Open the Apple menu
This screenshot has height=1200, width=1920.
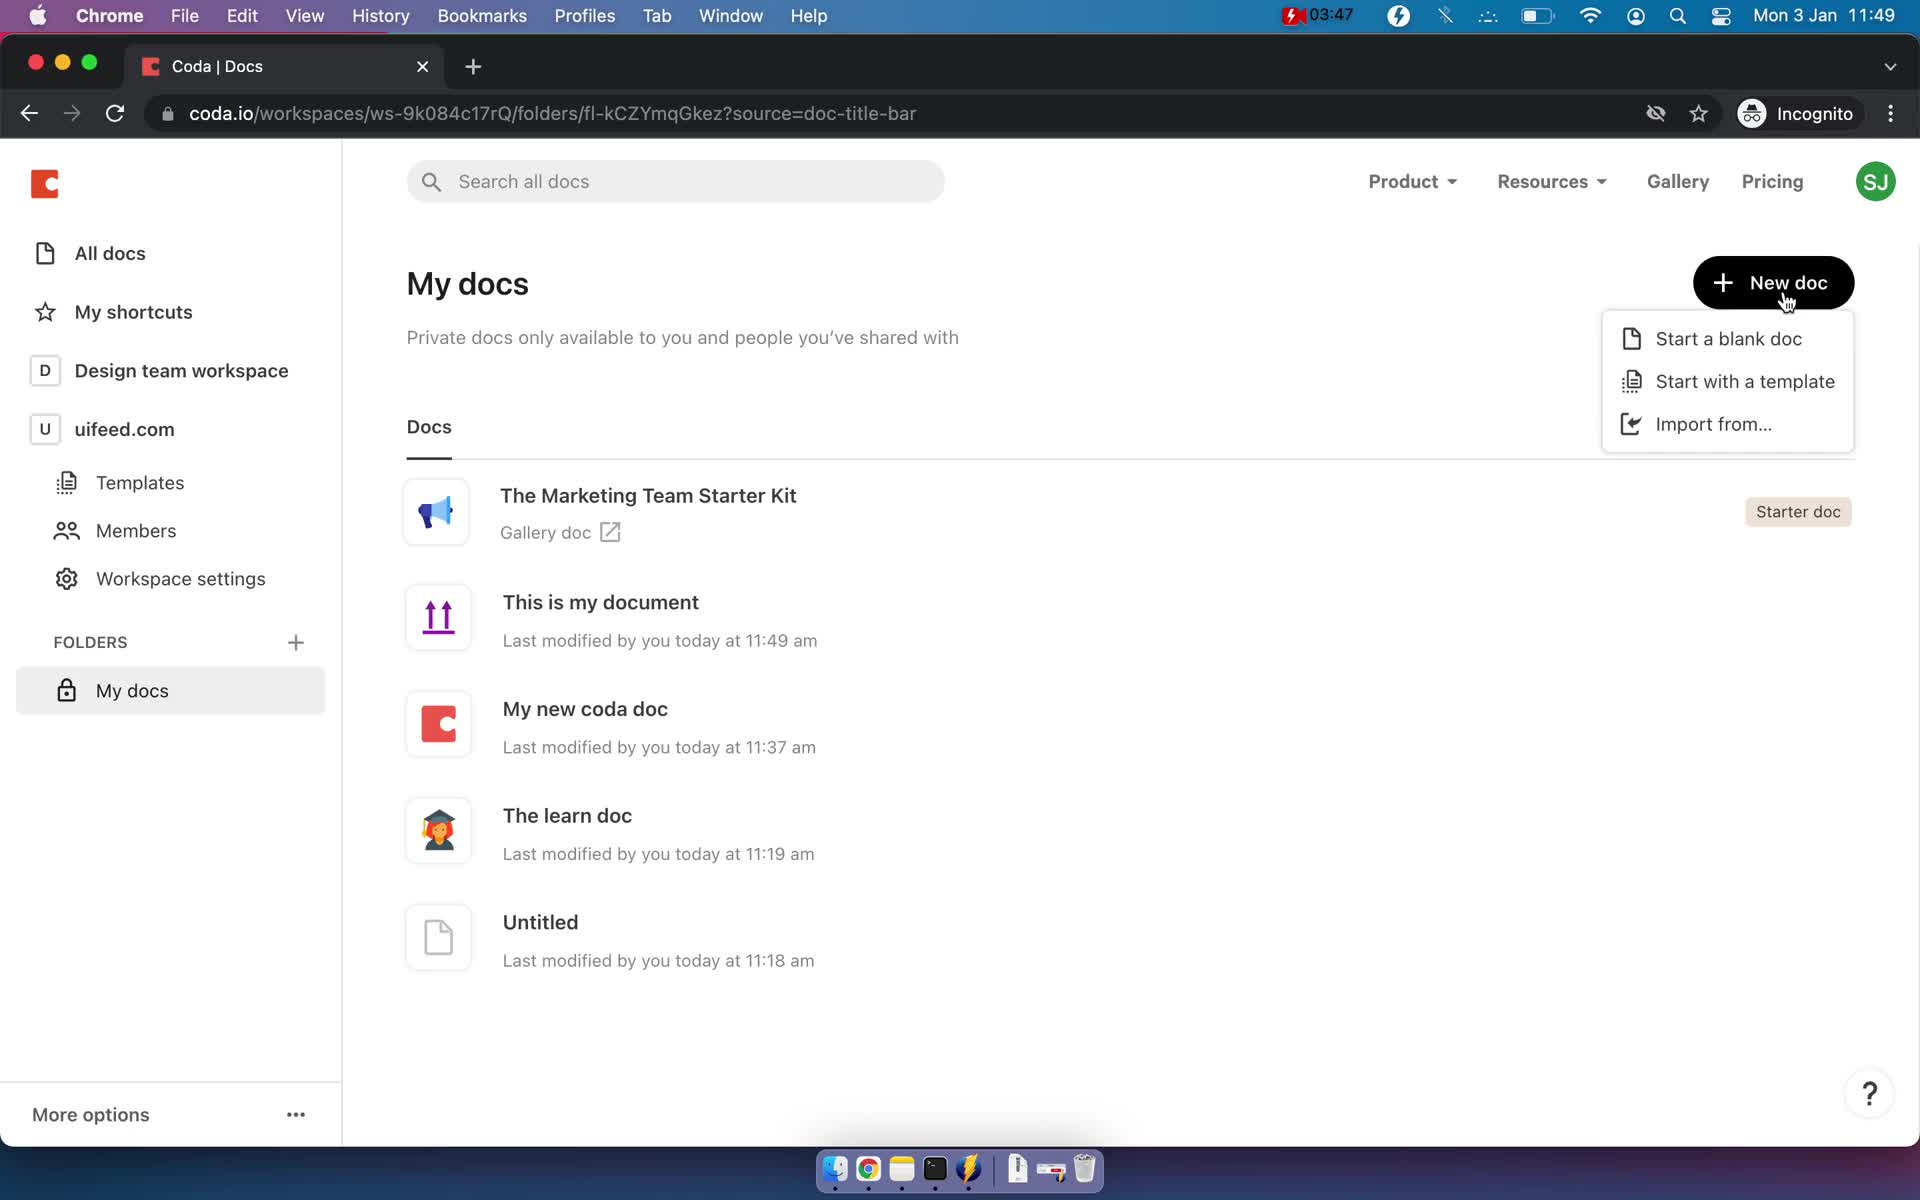click(38, 16)
